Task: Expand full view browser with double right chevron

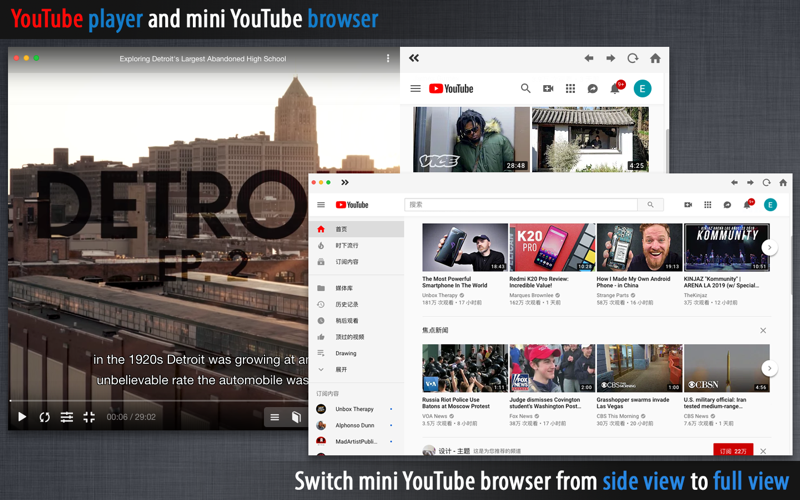Action: [345, 182]
